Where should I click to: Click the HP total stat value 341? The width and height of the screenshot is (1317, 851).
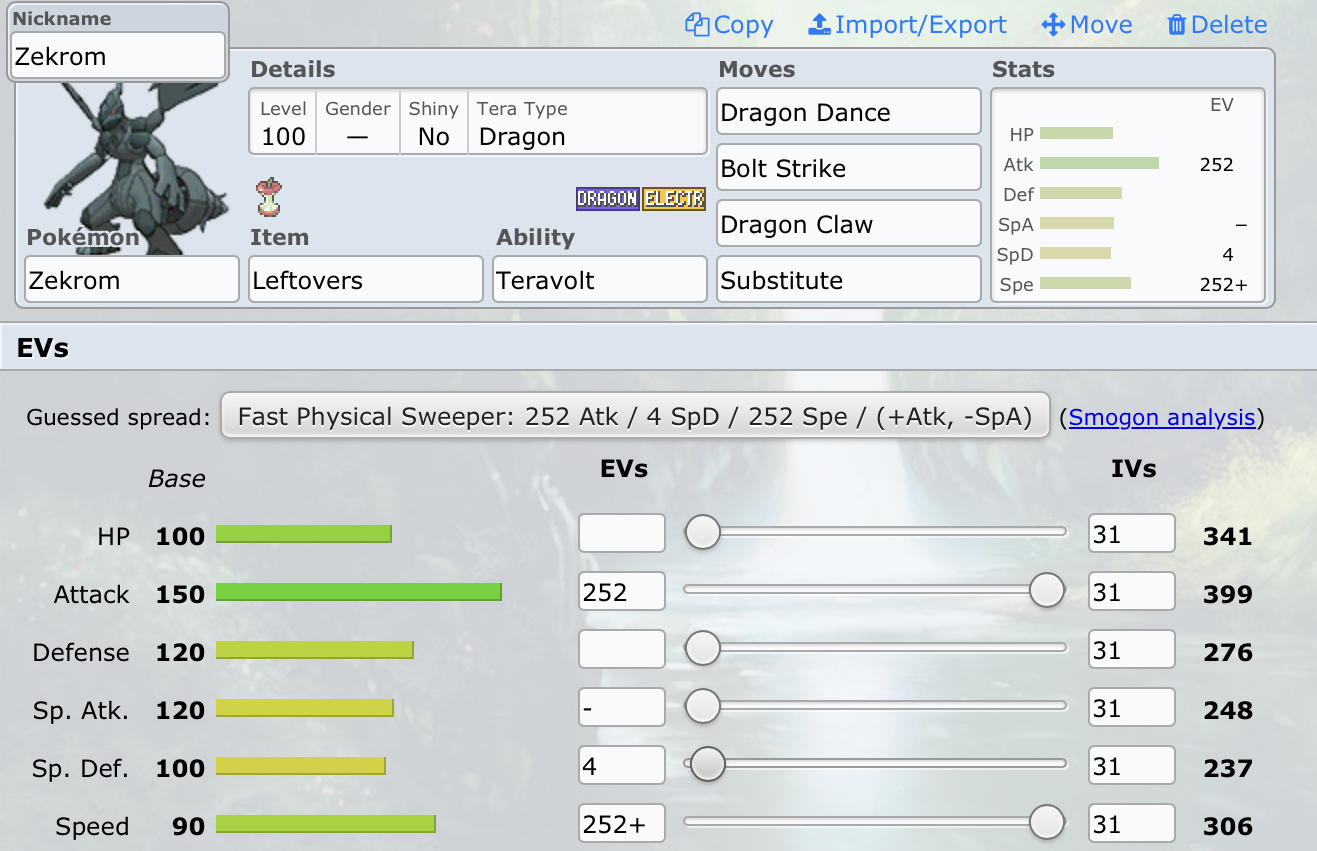1228,537
